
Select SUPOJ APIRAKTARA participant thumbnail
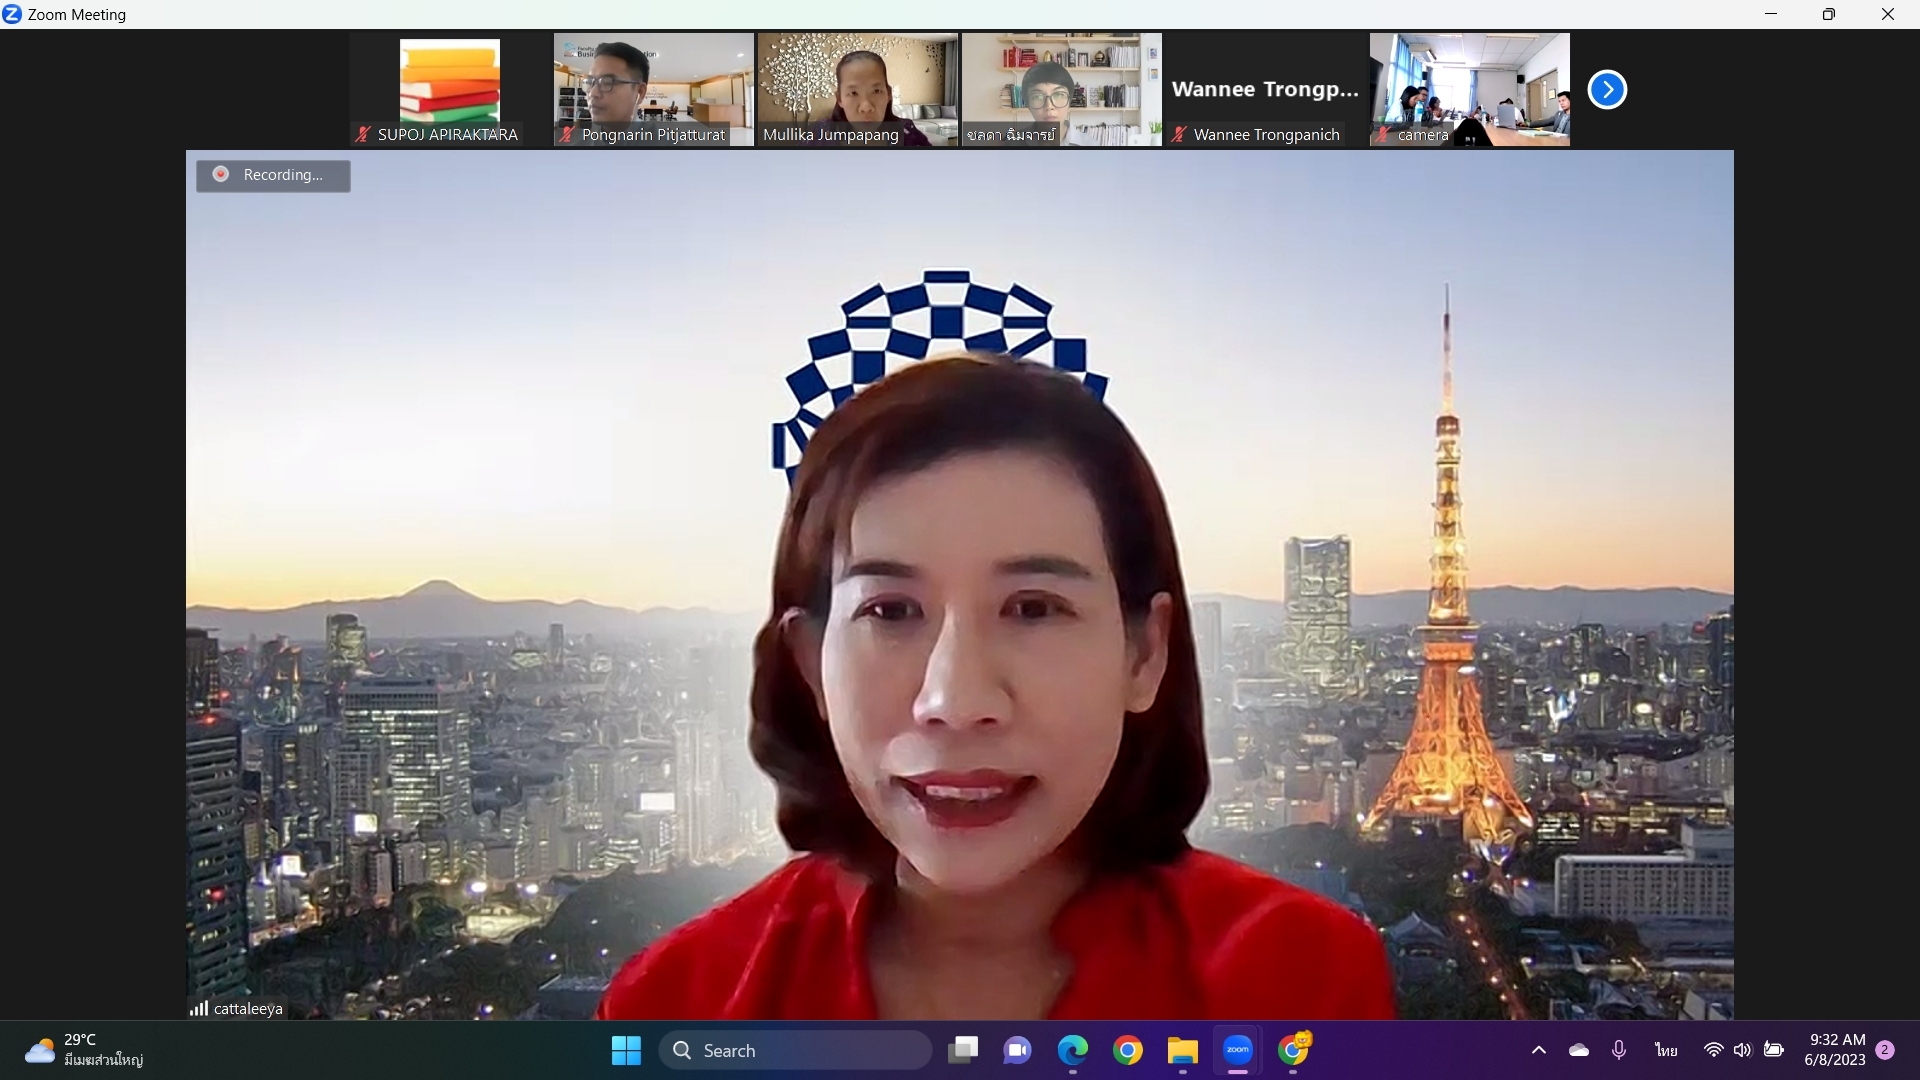pos(449,90)
